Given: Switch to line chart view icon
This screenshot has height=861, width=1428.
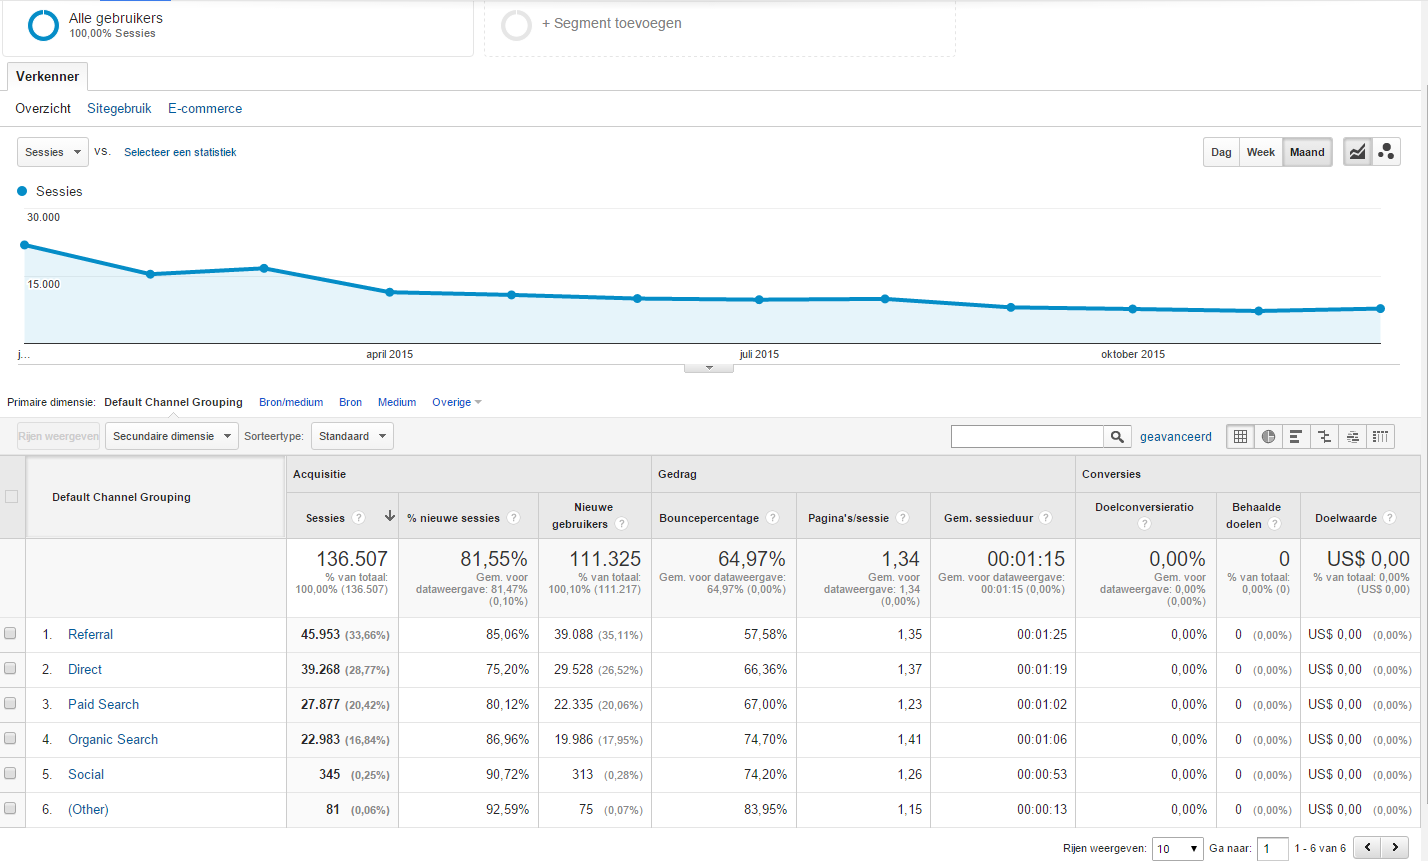Looking at the screenshot, I should 1357,152.
